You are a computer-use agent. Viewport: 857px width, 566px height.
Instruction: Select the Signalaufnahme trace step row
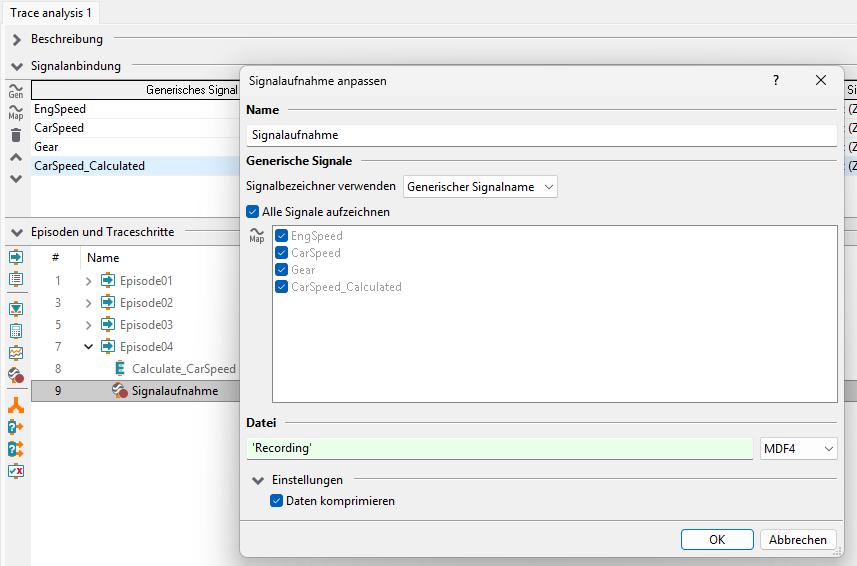pyautogui.click(x=136, y=391)
